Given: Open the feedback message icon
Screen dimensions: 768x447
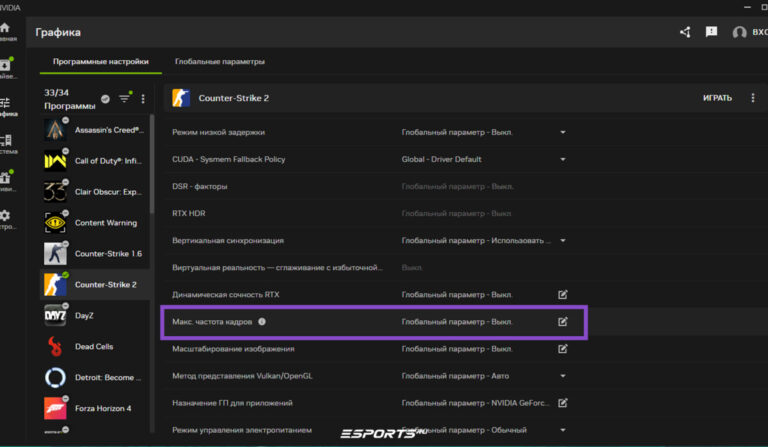Looking at the screenshot, I should click(711, 32).
